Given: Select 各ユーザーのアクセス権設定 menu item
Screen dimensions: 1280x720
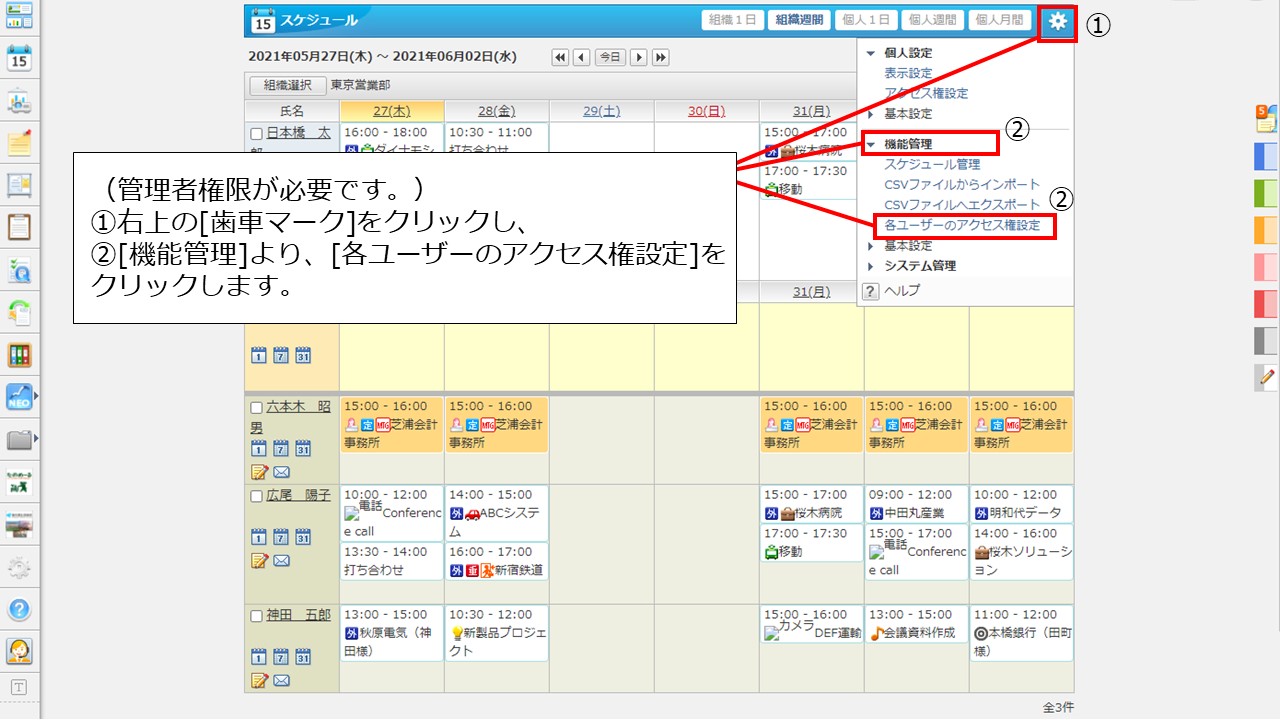Looking at the screenshot, I should click(962, 226).
